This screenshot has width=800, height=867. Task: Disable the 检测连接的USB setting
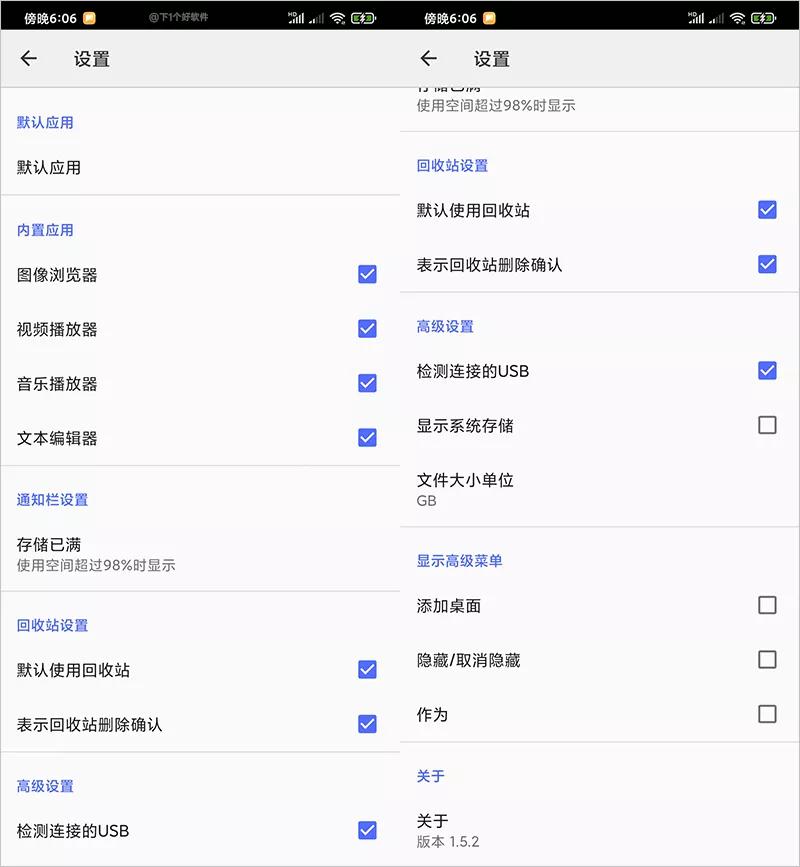coord(767,370)
